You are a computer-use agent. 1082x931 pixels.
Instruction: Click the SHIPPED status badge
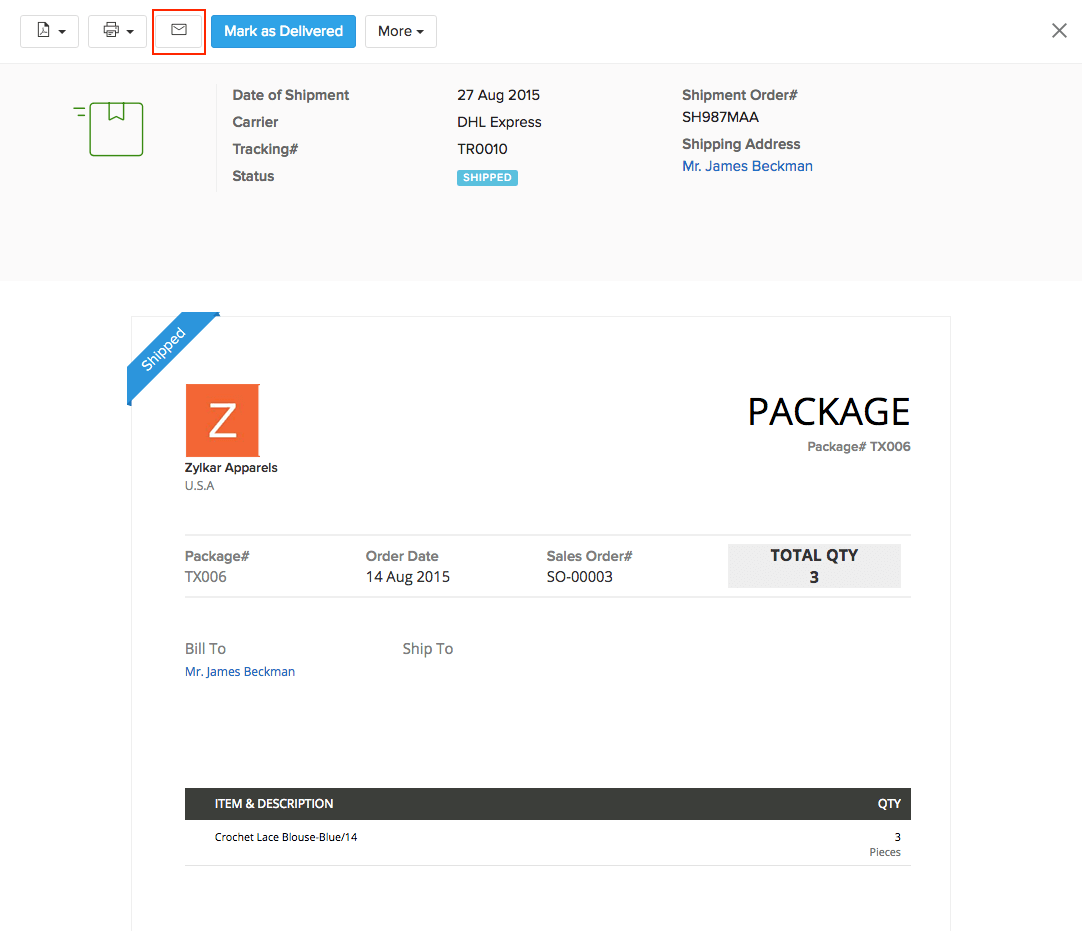click(487, 177)
